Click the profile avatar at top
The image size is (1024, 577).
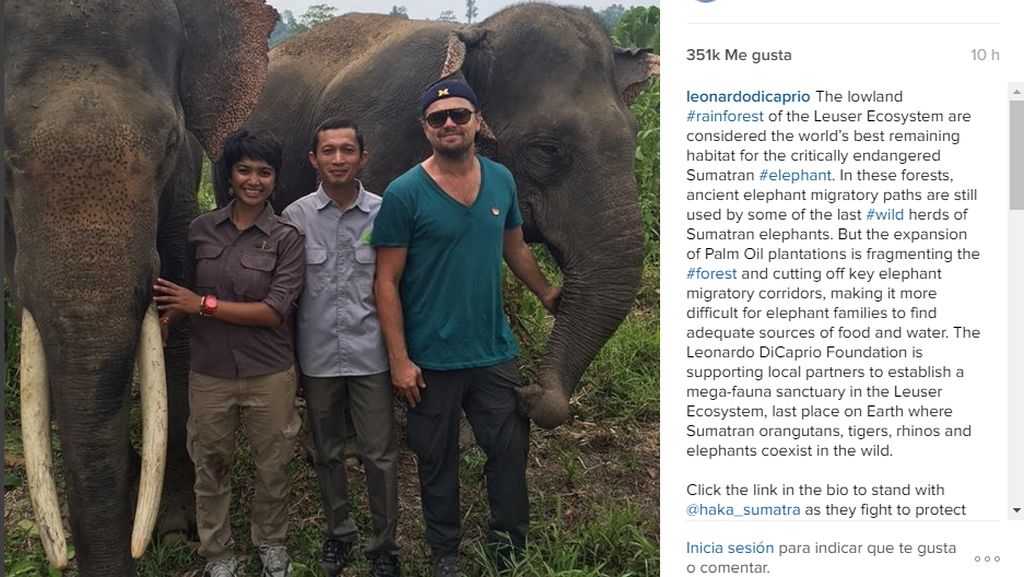coord(706,1)
